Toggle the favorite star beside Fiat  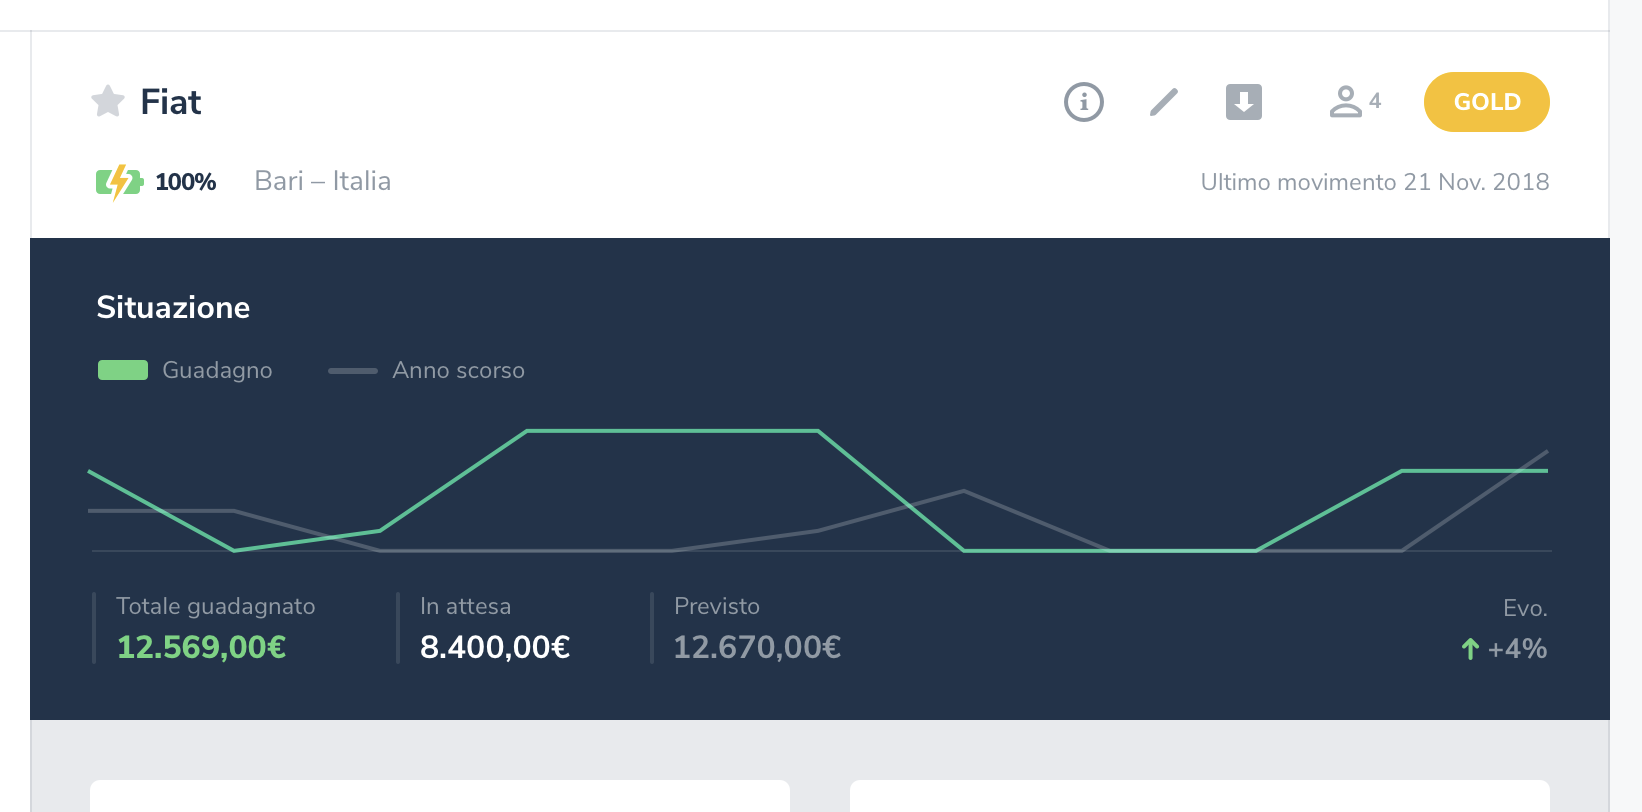108,101
